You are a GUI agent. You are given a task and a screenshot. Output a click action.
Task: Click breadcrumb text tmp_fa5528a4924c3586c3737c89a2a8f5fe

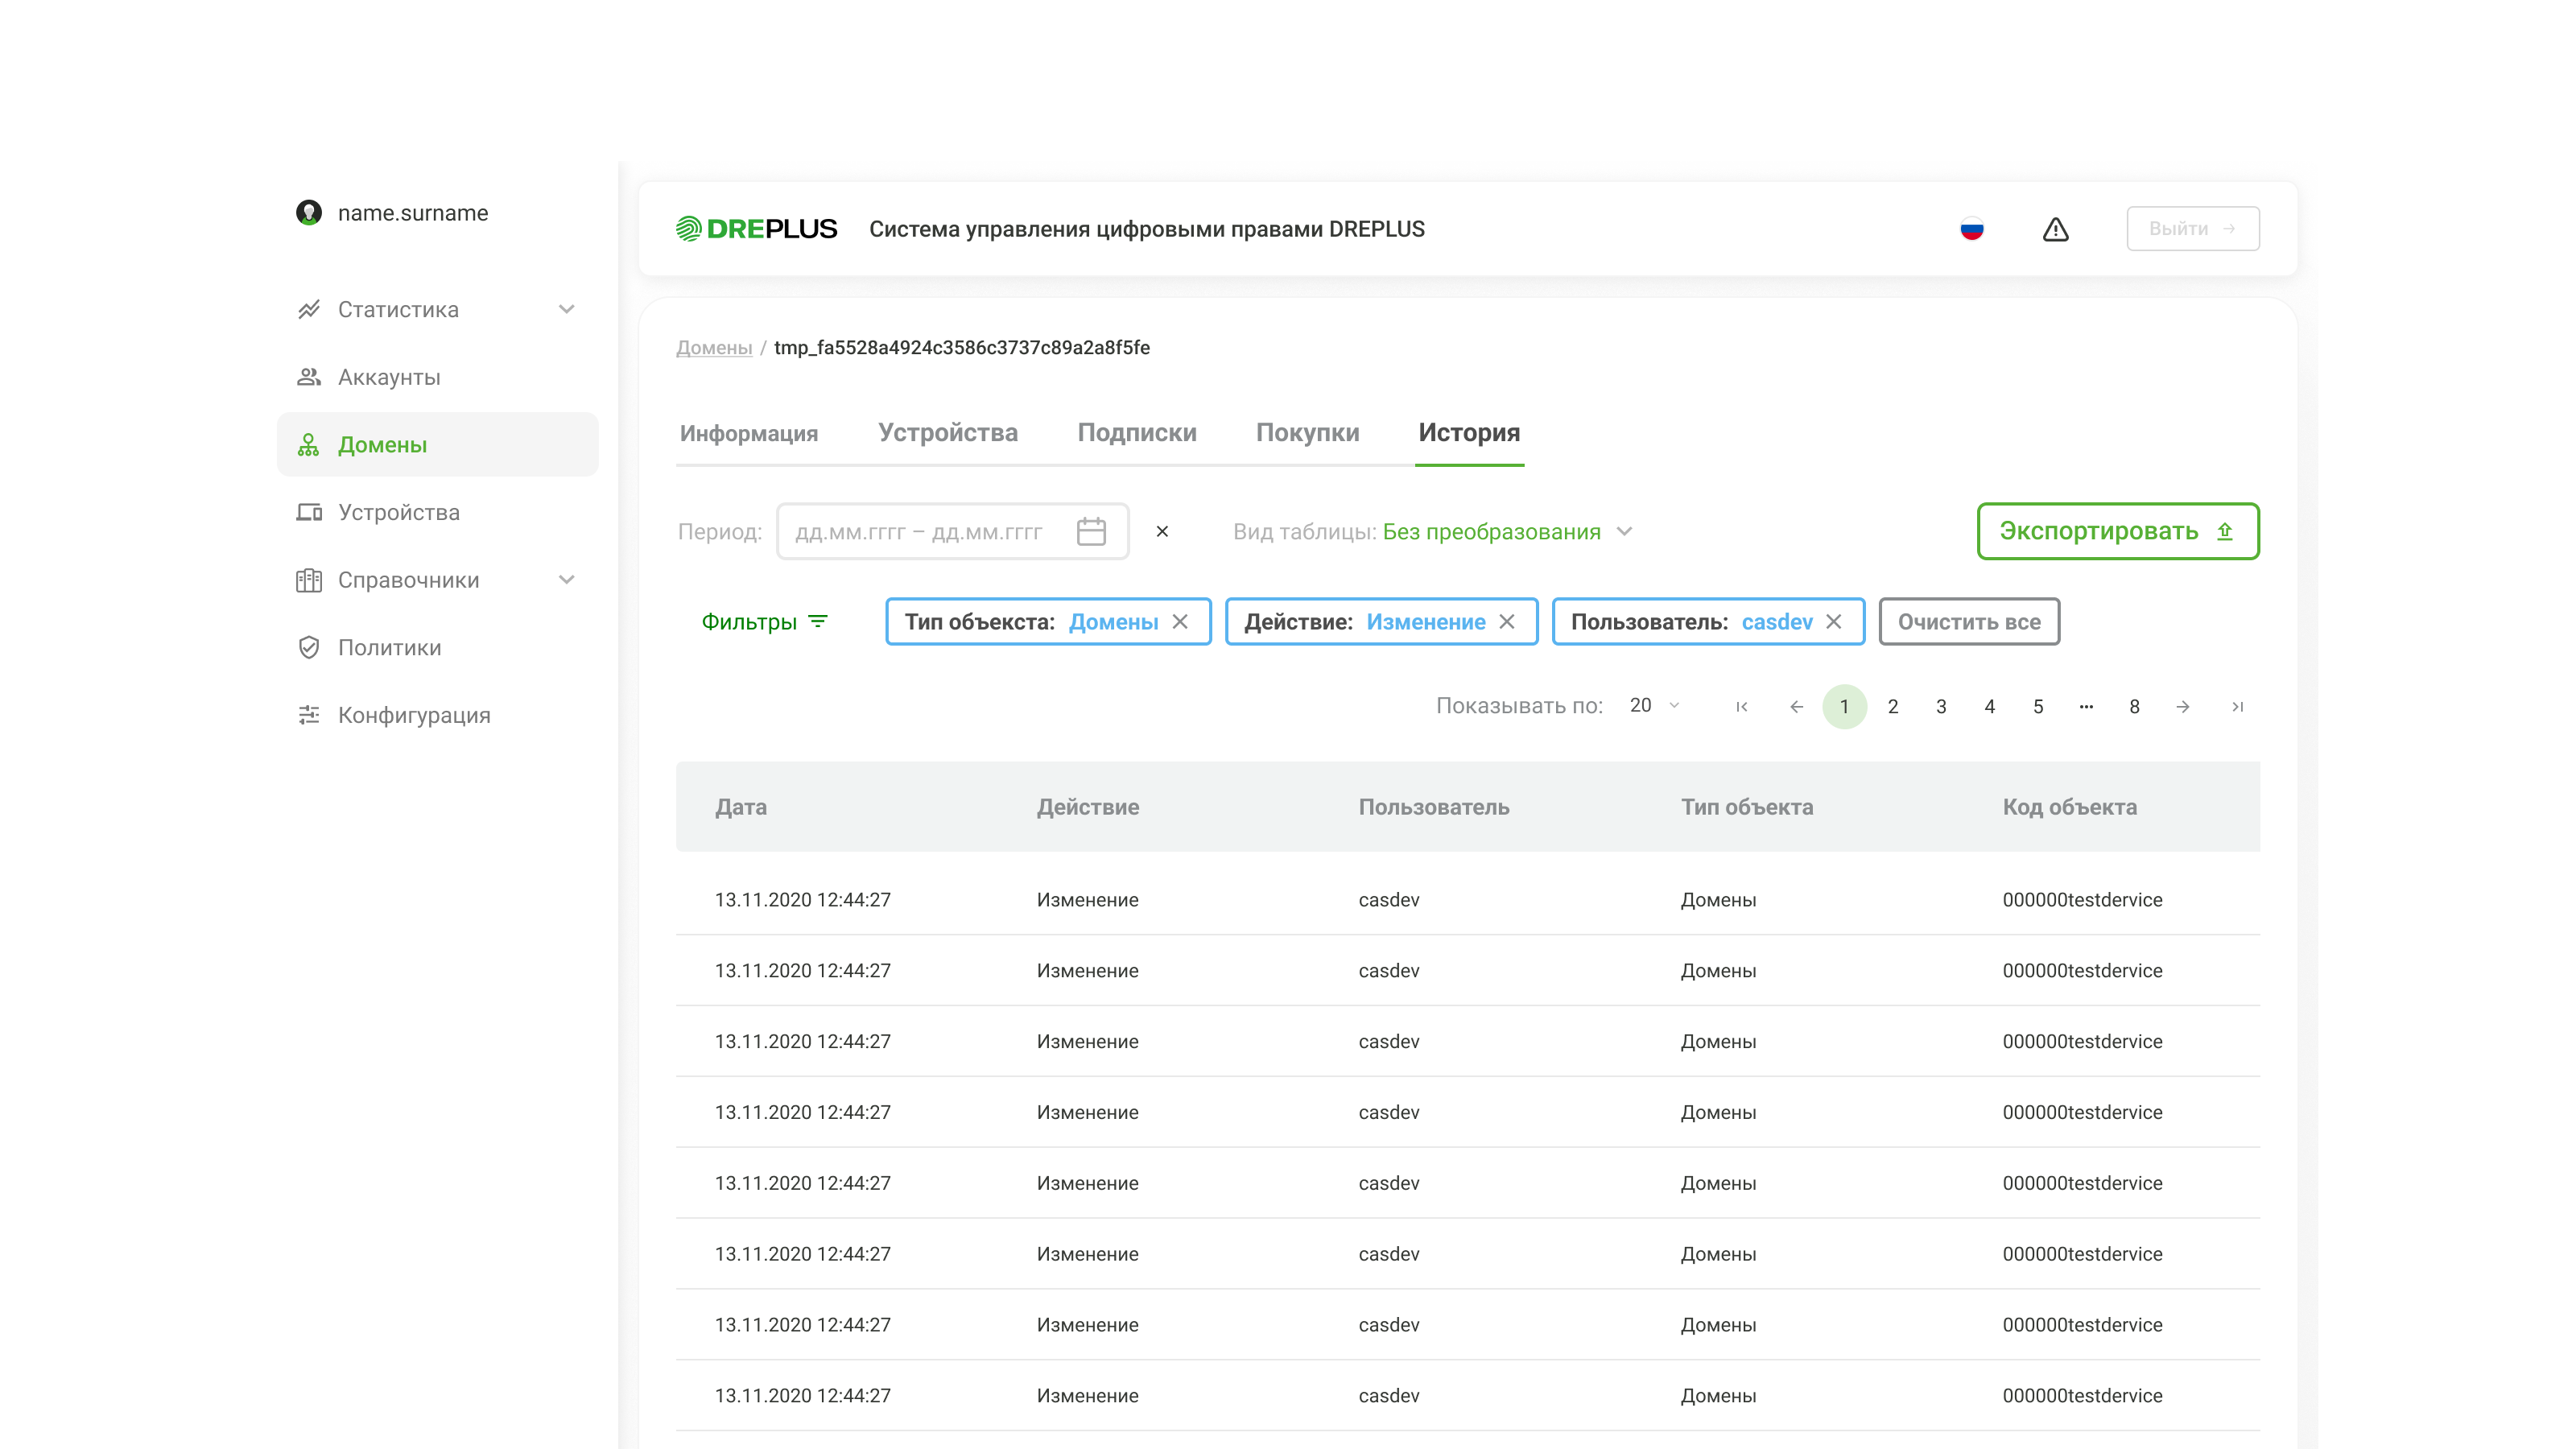coord(962,348)
